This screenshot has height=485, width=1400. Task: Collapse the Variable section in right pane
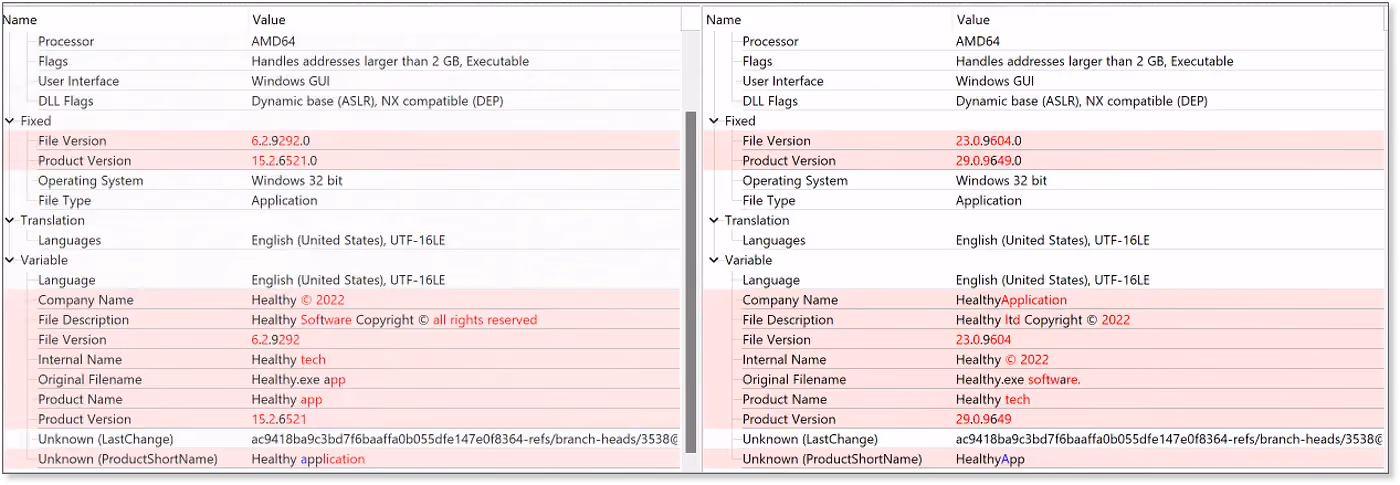[x=714, y=261]
